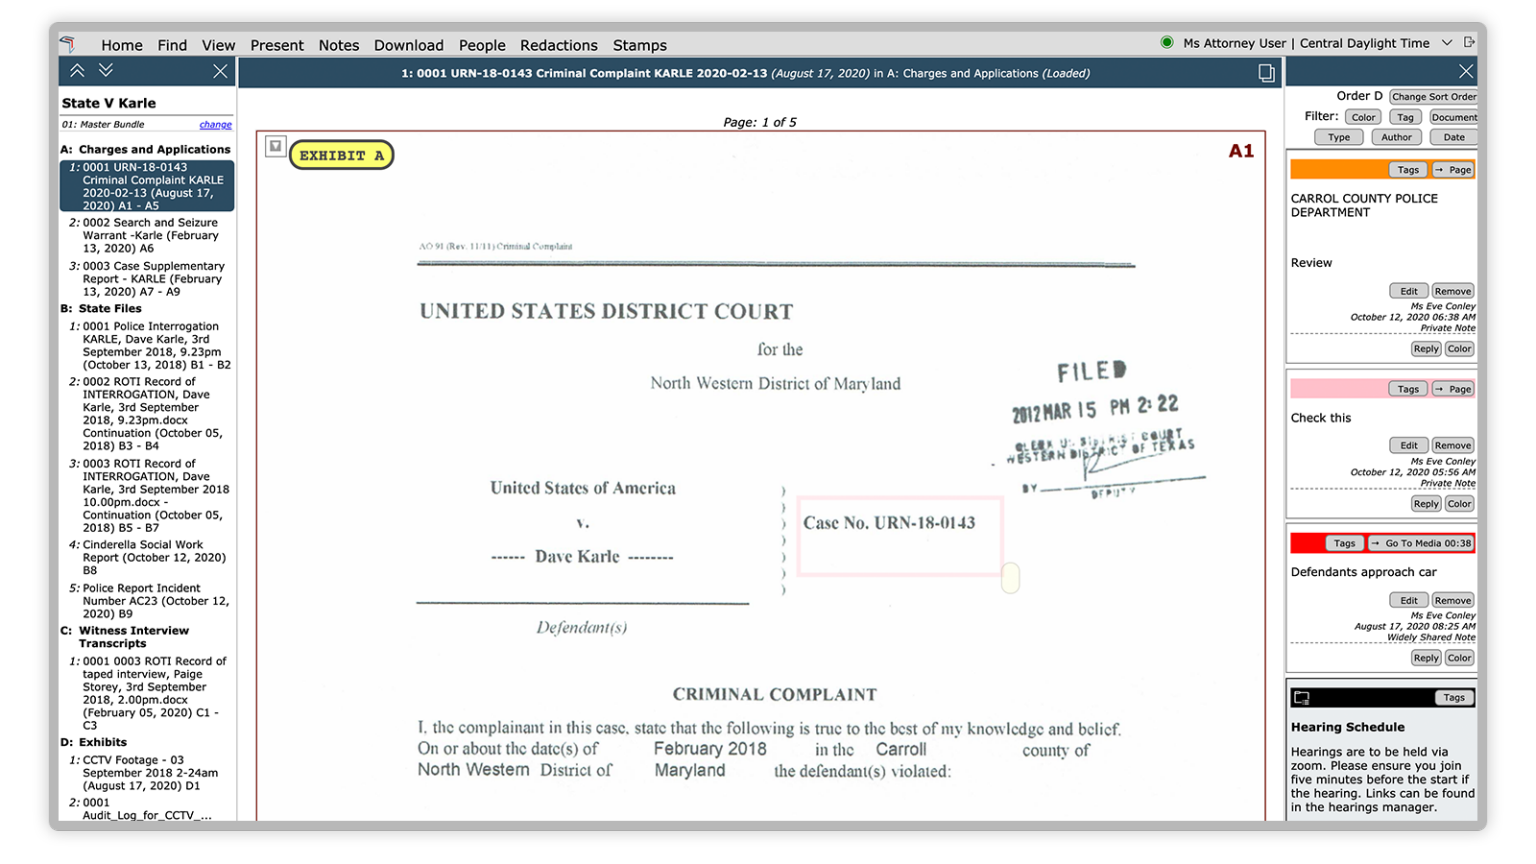
Task: Click Color button on the Review note
Action: point(1459,349)
